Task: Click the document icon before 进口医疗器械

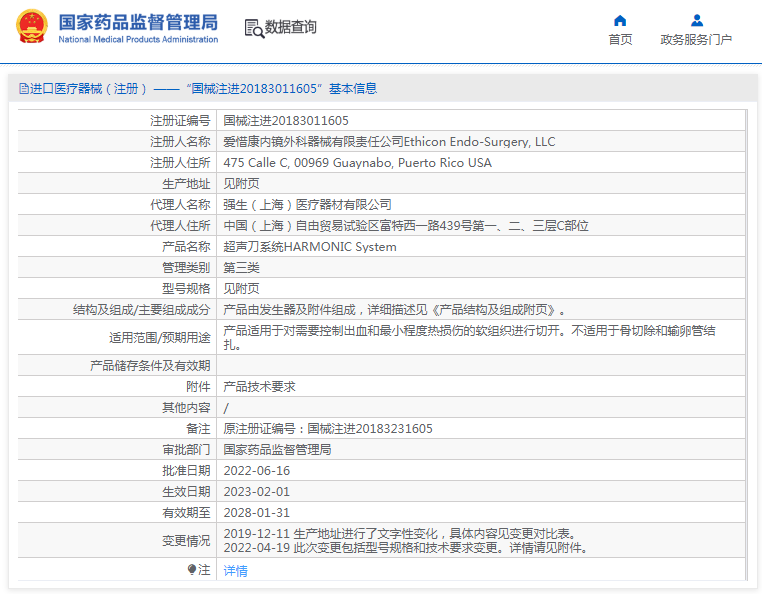Action: point(23,88)
